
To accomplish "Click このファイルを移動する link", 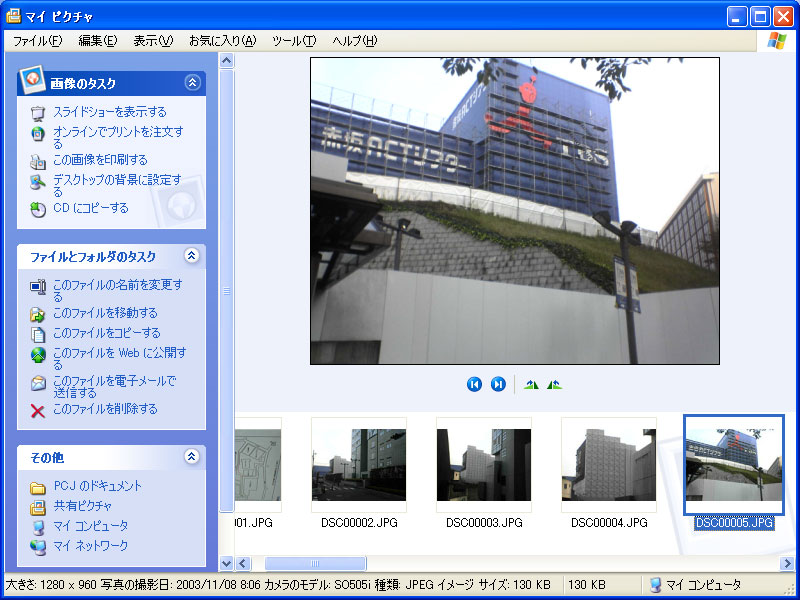I will [x=105, y=313].
